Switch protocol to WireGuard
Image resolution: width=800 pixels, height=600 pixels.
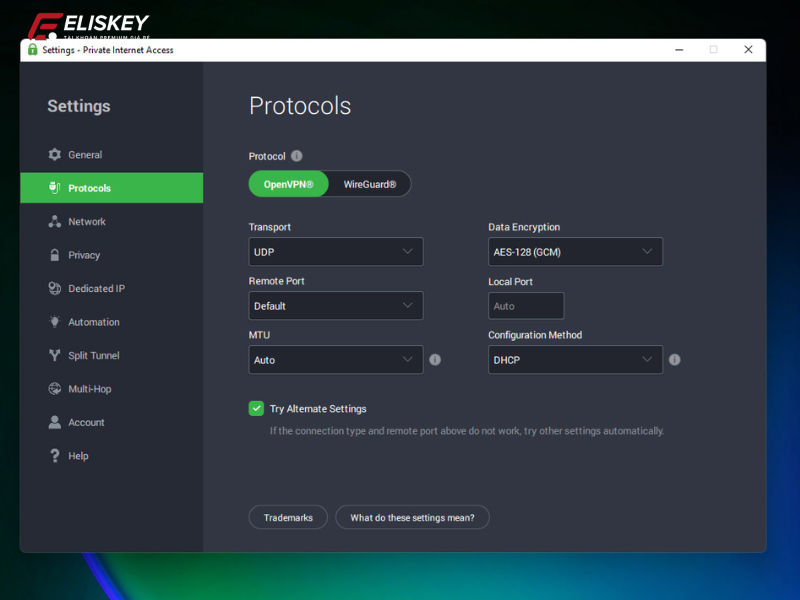pyautogui.click(x=370, y=185)
